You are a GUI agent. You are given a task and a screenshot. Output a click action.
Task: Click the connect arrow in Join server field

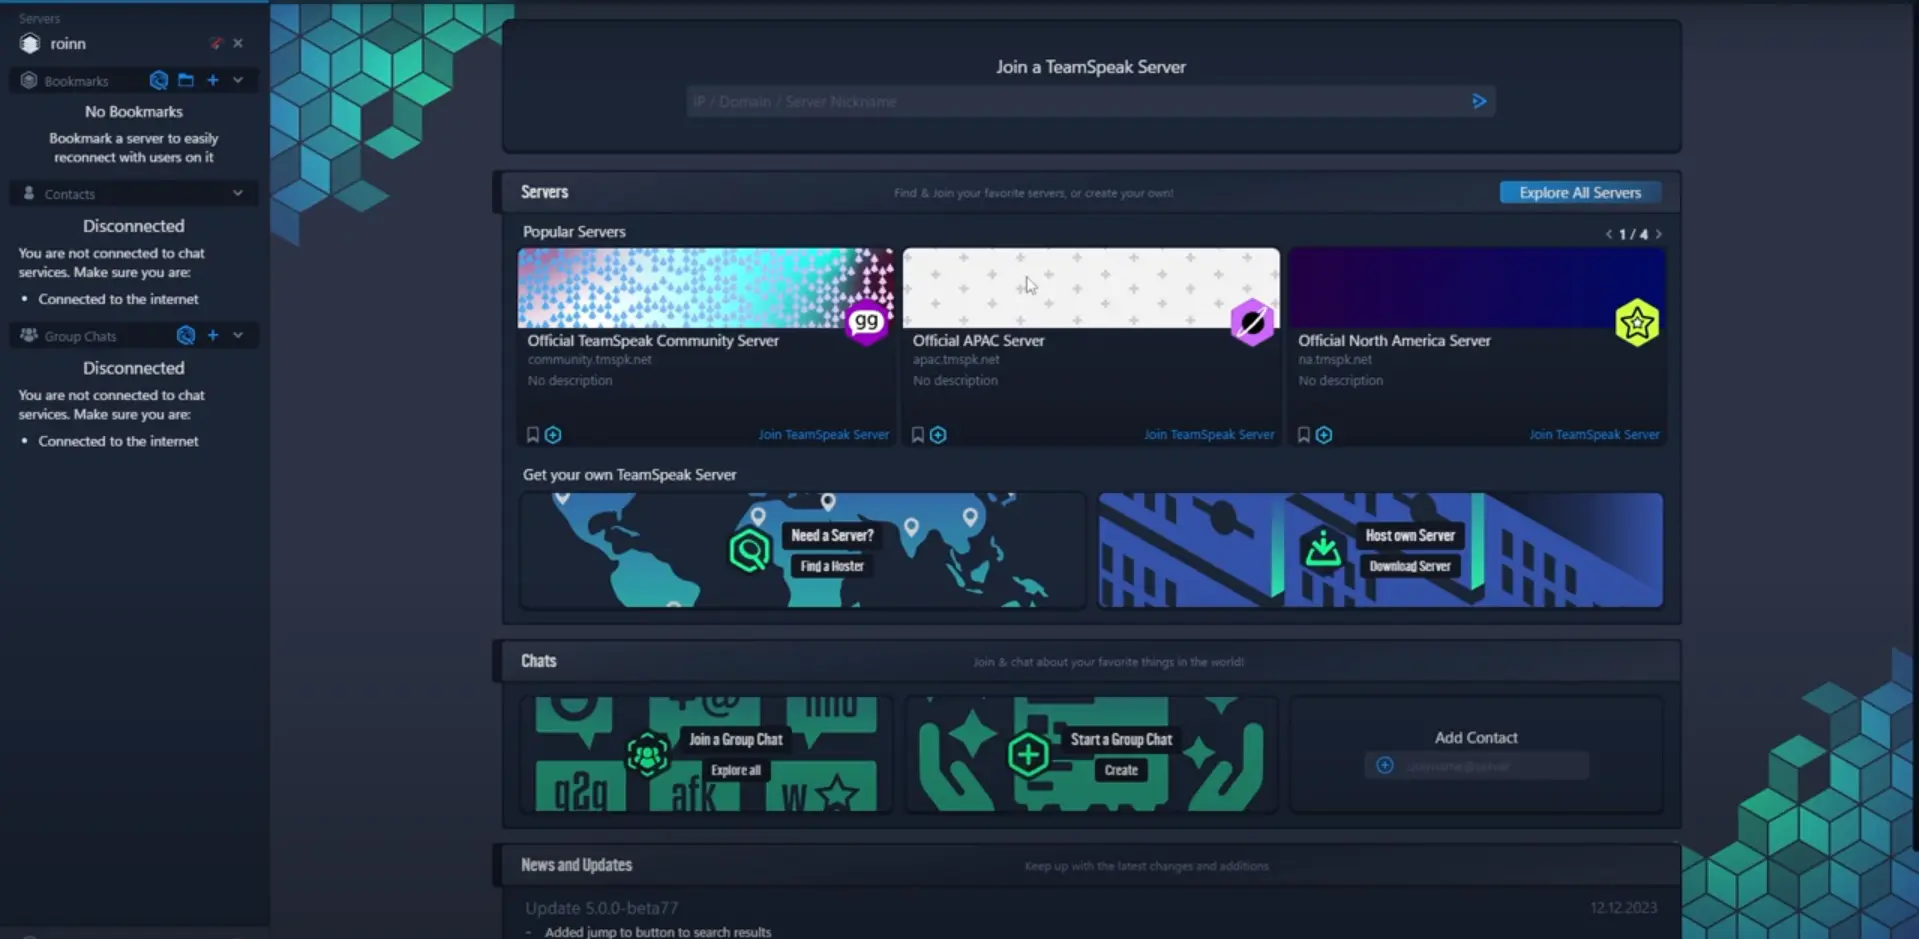[x=1479, y=101]
